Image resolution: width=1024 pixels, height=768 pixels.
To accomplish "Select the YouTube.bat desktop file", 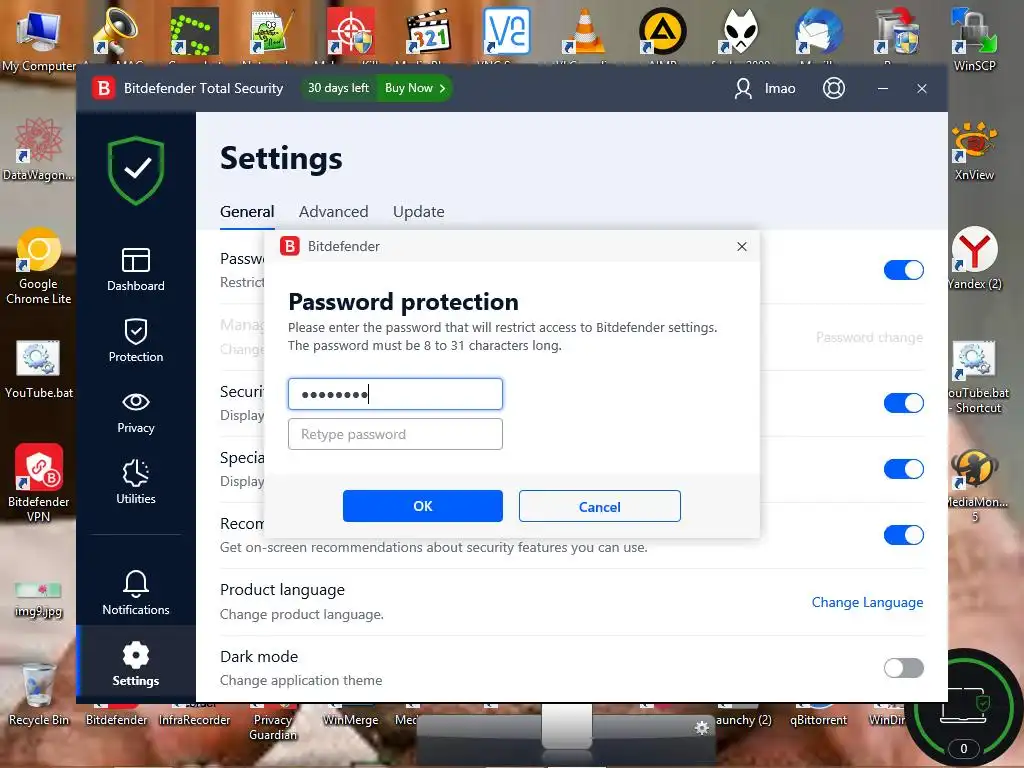I will (38, 369).
